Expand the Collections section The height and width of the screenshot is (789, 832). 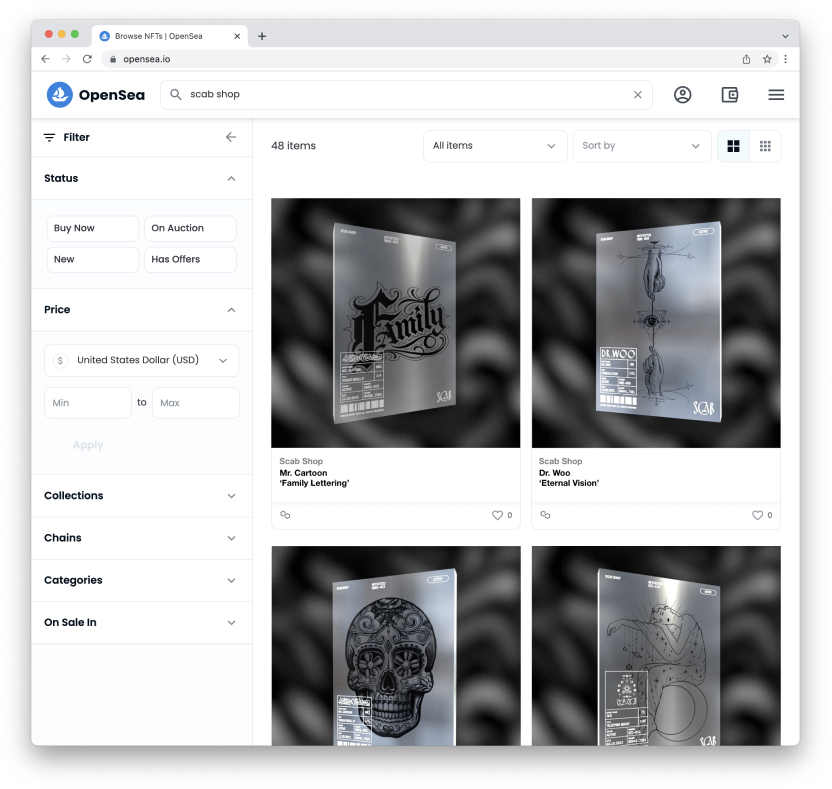pyautogui.click(x=231, y=496)
